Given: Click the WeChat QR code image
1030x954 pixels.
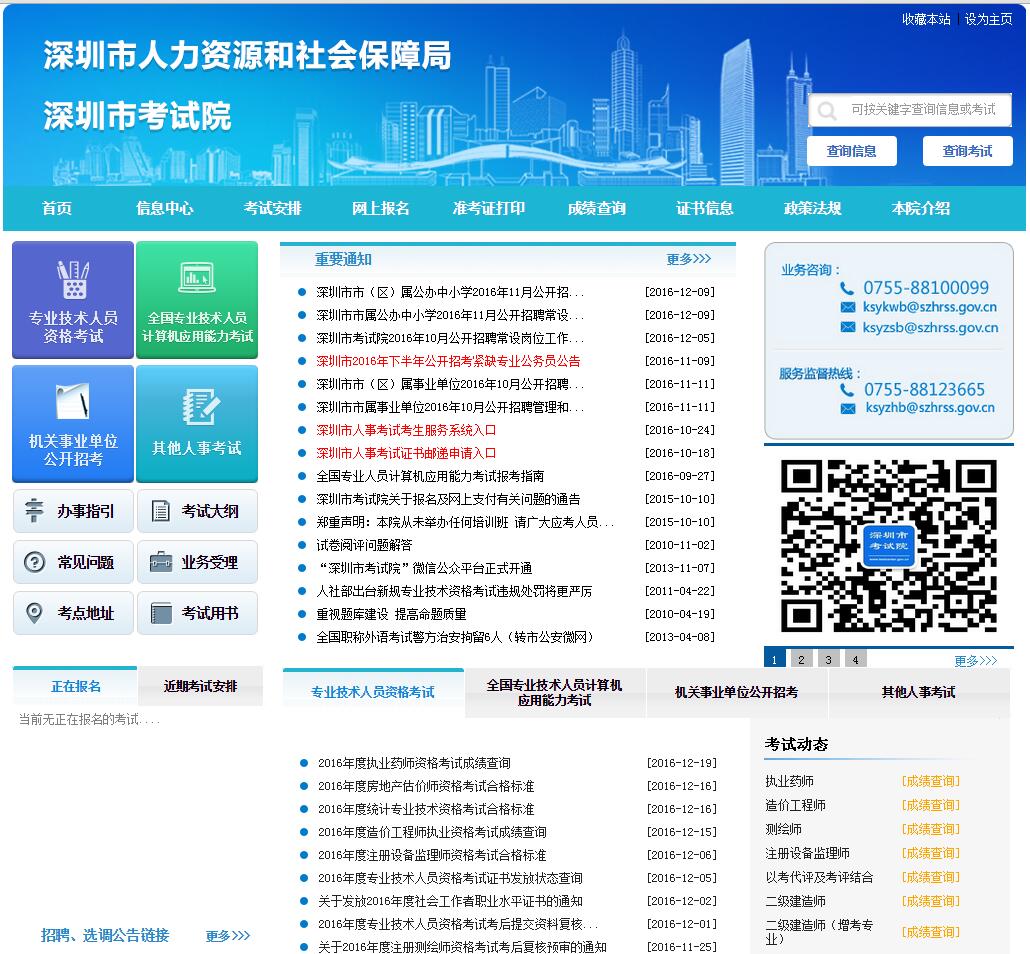Looking at the screenshot, I should pos(889,545).
